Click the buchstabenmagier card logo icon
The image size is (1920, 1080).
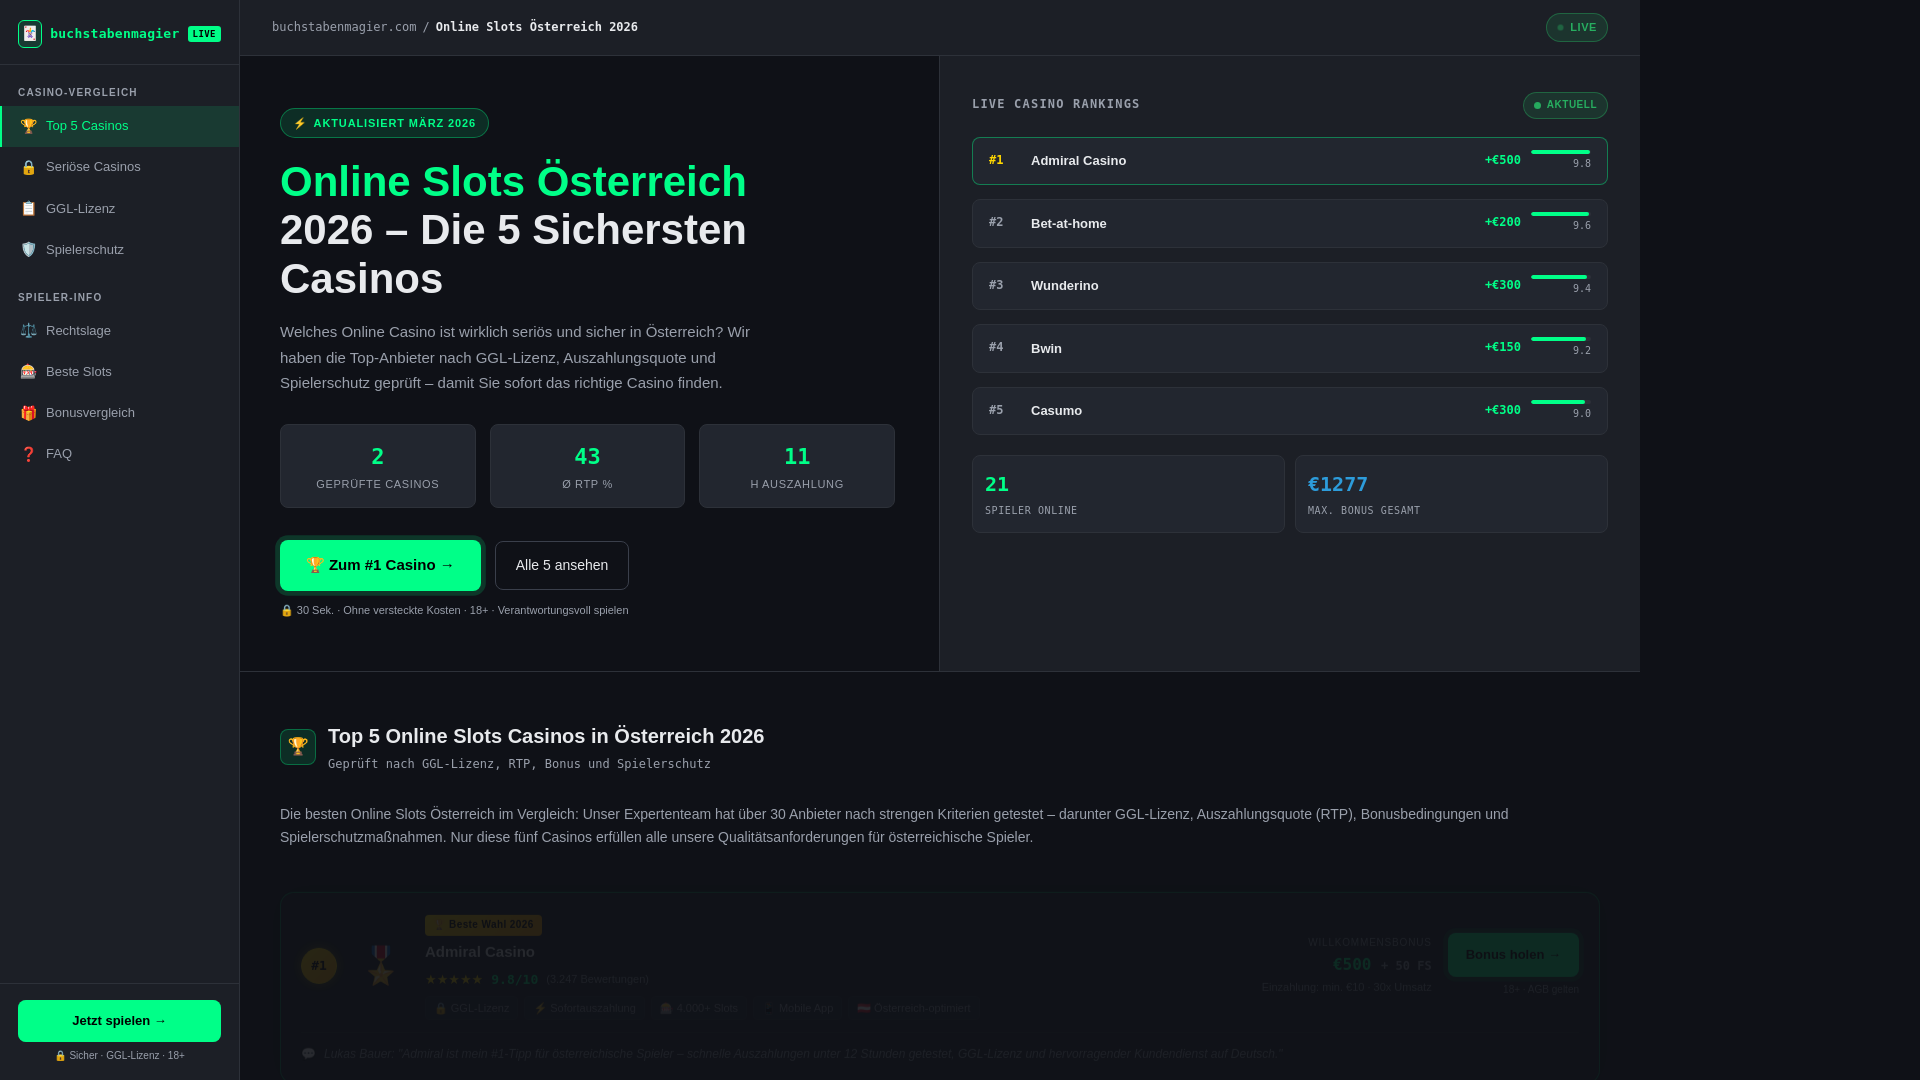30,34
